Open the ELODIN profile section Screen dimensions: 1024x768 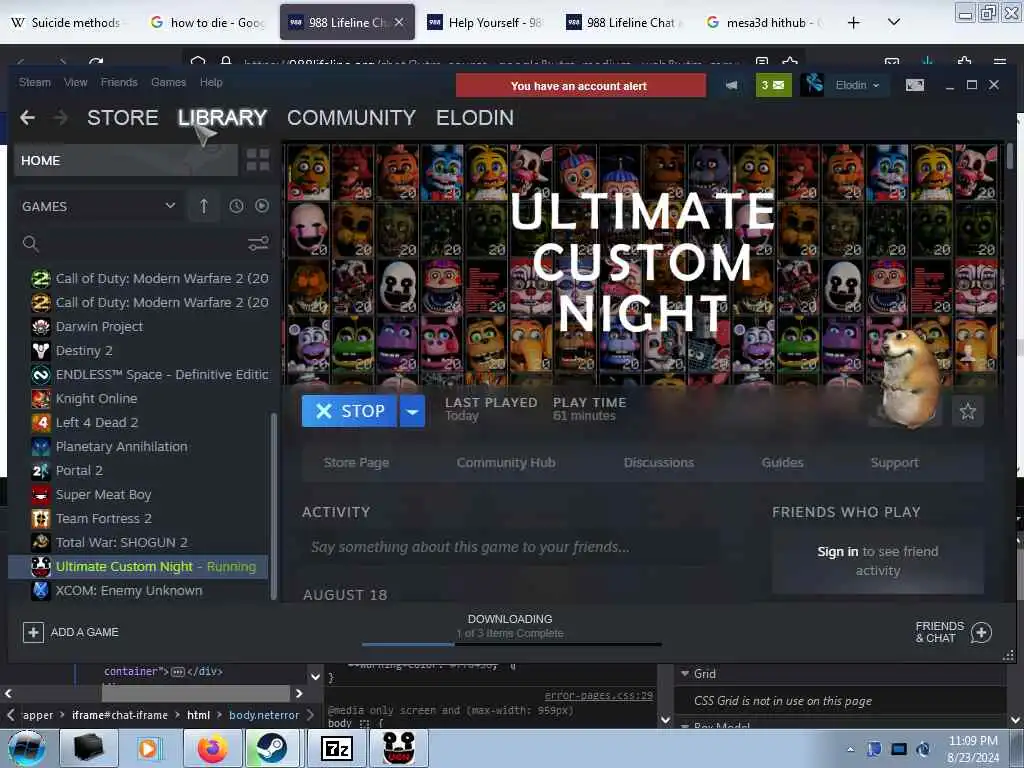(x=475, y=118)
